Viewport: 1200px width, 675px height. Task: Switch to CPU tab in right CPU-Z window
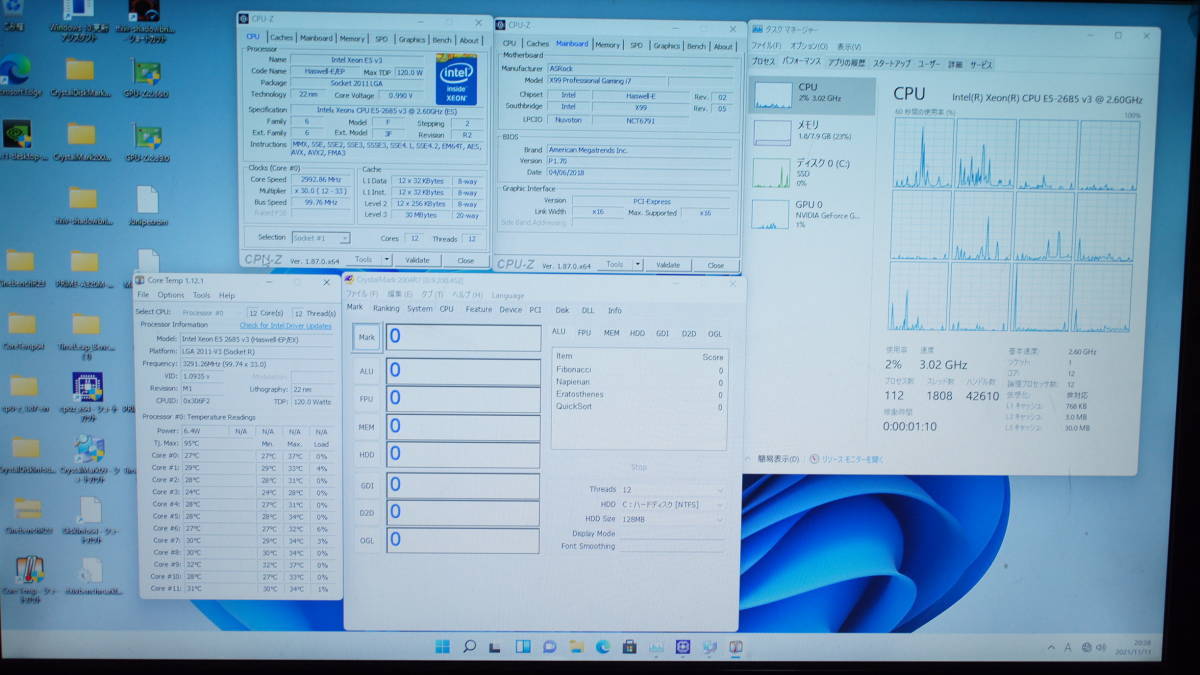510,44
